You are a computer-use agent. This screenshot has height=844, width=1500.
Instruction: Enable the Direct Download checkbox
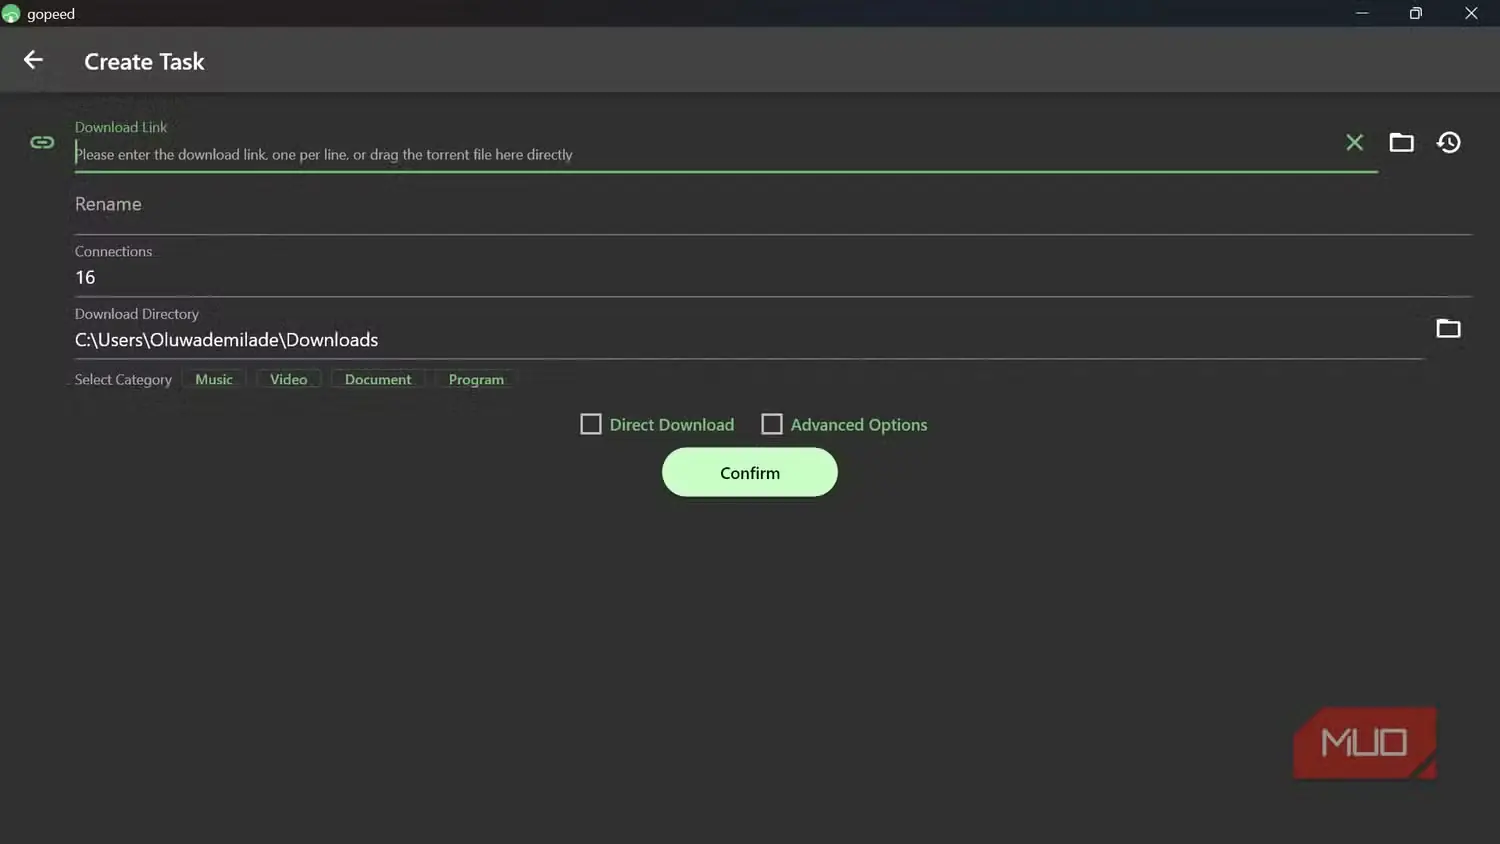point(591,424)
